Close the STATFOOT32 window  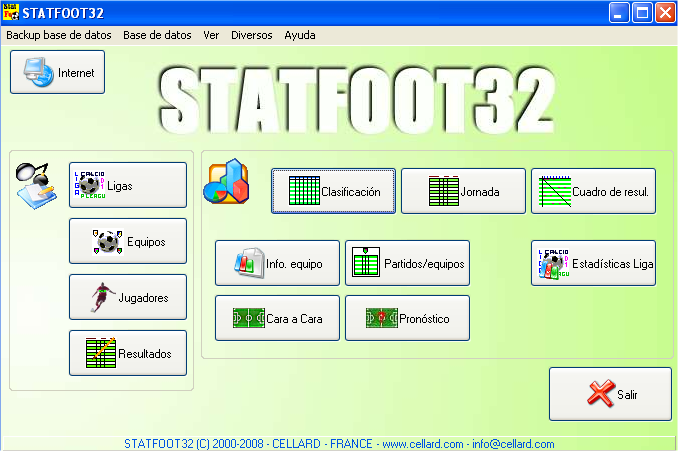665,13
